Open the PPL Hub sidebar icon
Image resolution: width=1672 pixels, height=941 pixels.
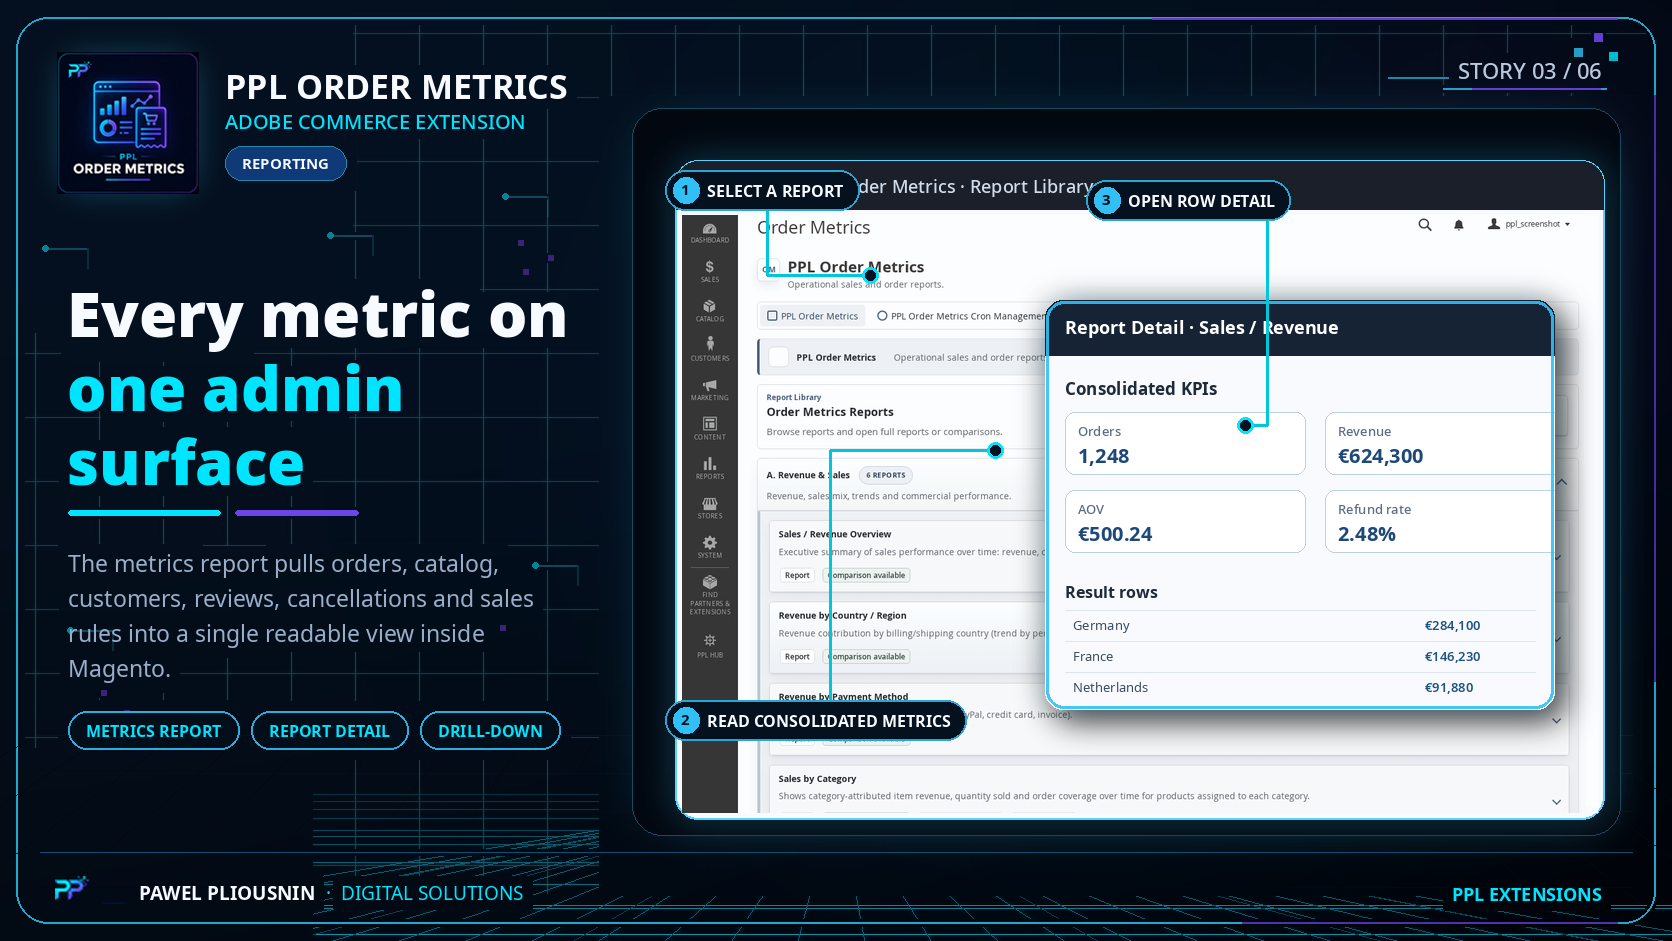tap(709, 646)
